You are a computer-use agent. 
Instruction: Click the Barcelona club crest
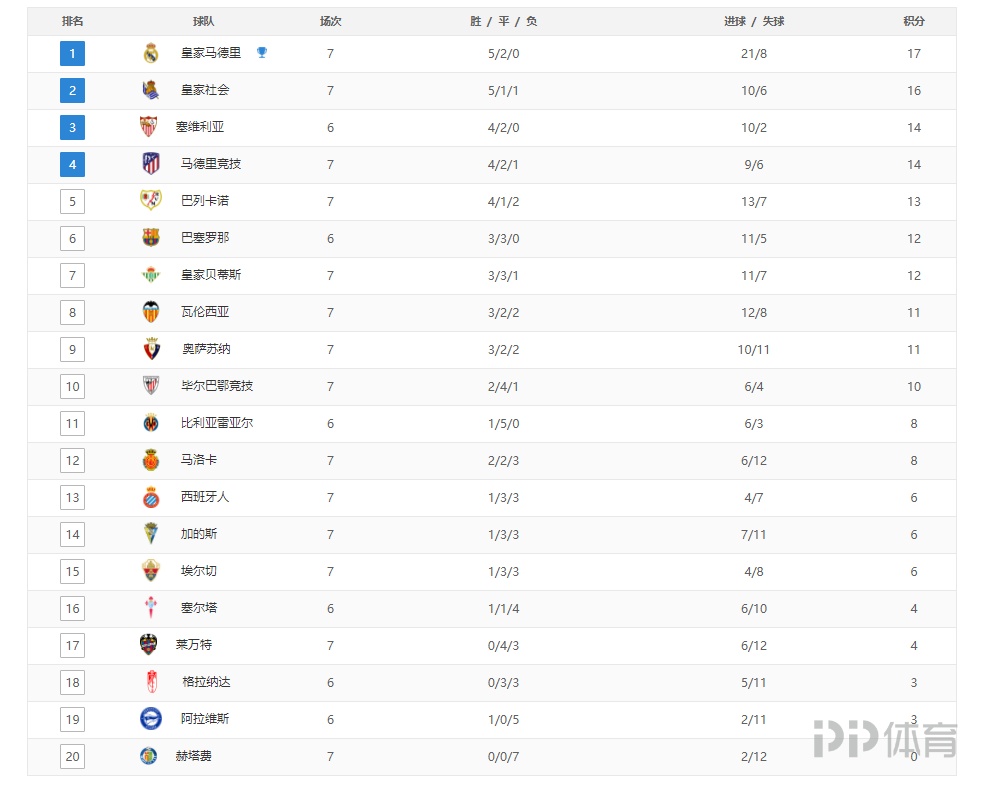point(151,238)
